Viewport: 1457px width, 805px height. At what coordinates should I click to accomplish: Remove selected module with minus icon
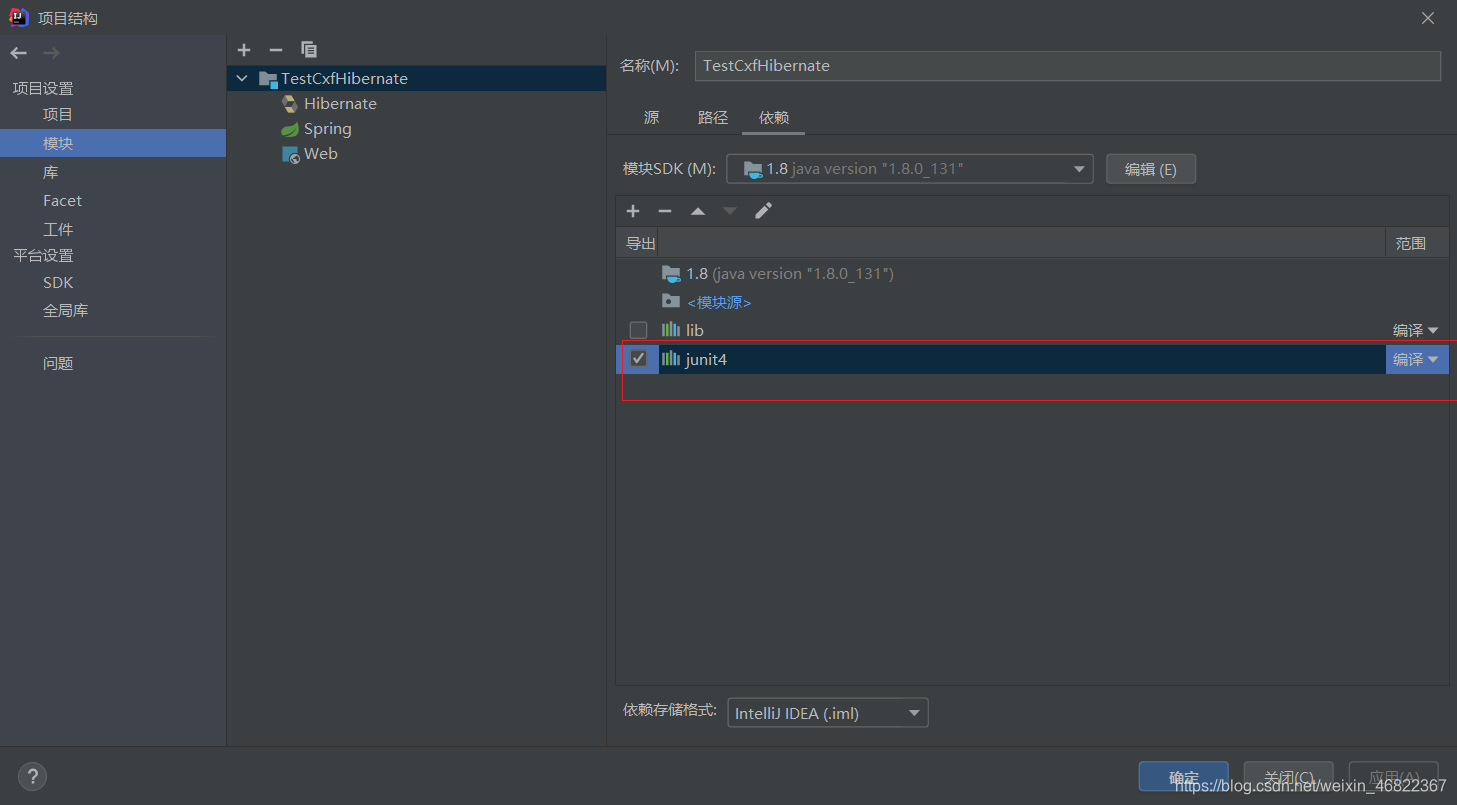(276, 49)
